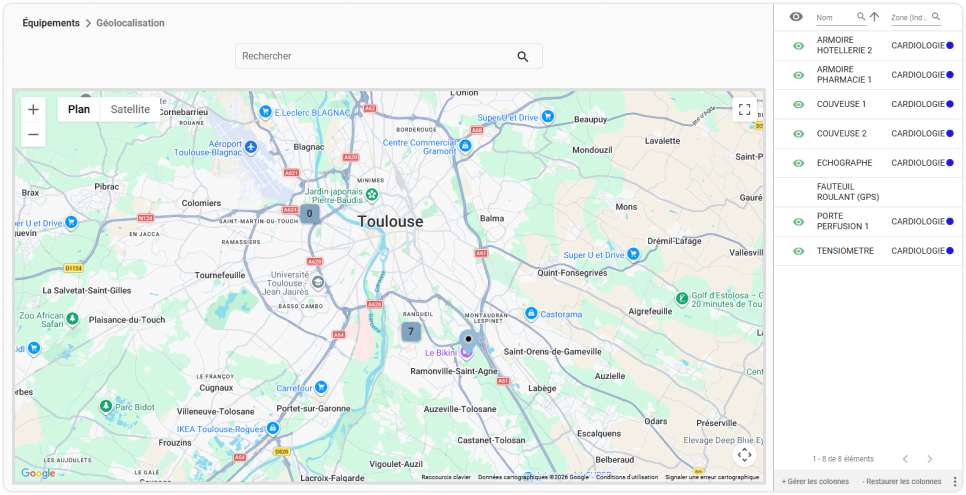The width and height of the screenshot is (966, 495).
Task: Toggle visibility of ECHOGRAPHE
Action: (798, 163)
